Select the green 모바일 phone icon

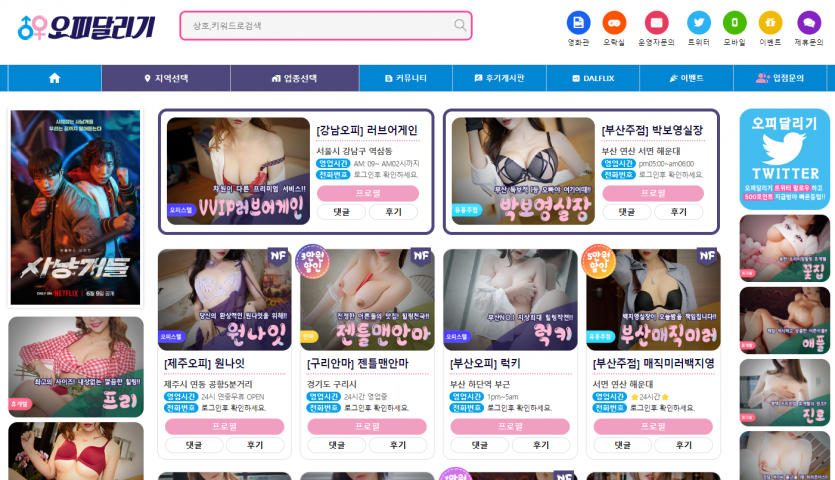(x=734, y=23)
